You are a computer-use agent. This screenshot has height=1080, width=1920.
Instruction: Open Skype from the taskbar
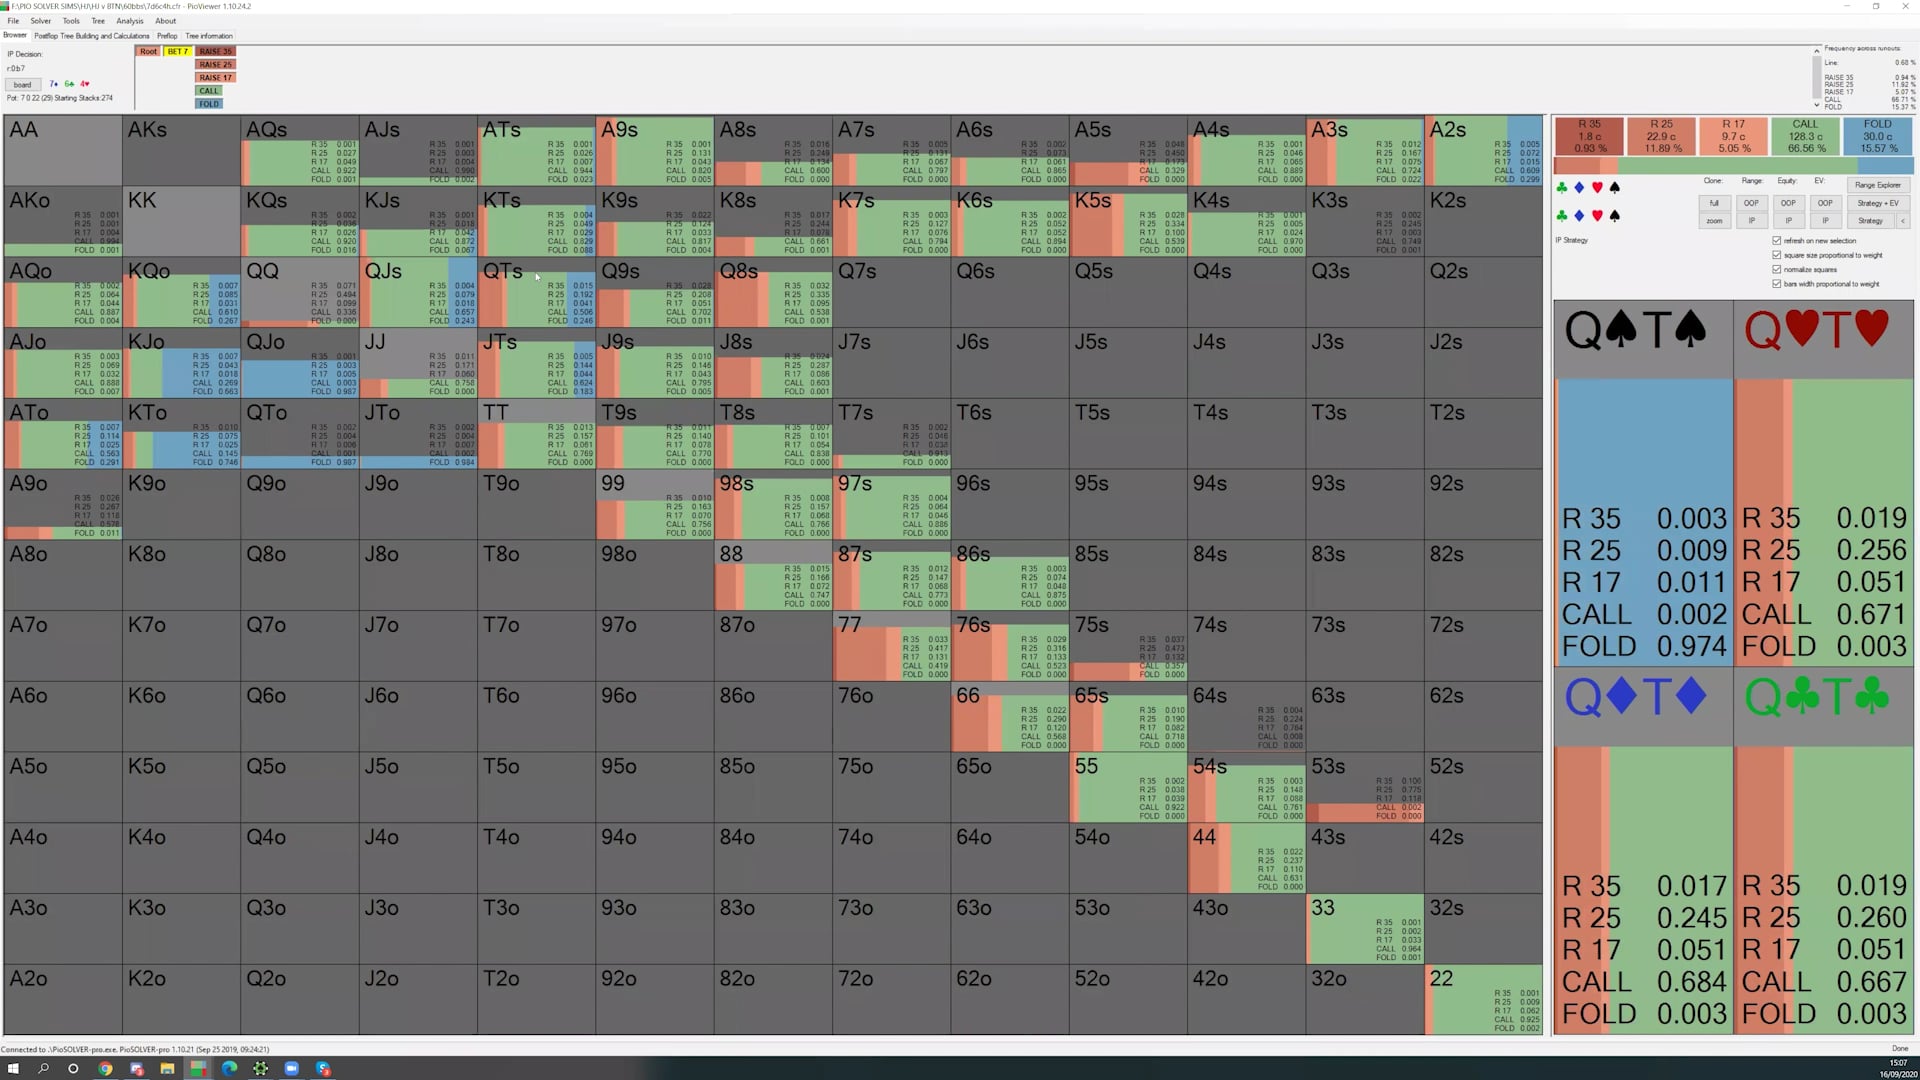(323, 1069)
